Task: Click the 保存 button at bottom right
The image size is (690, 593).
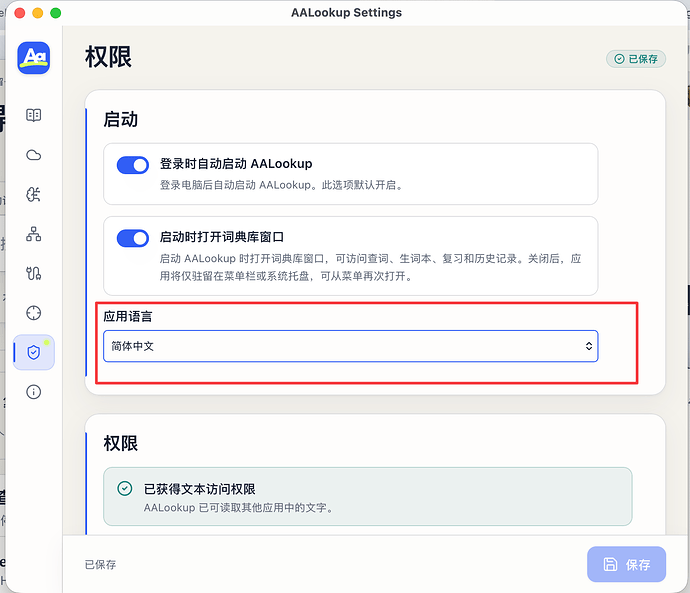Action: point(626,564)
